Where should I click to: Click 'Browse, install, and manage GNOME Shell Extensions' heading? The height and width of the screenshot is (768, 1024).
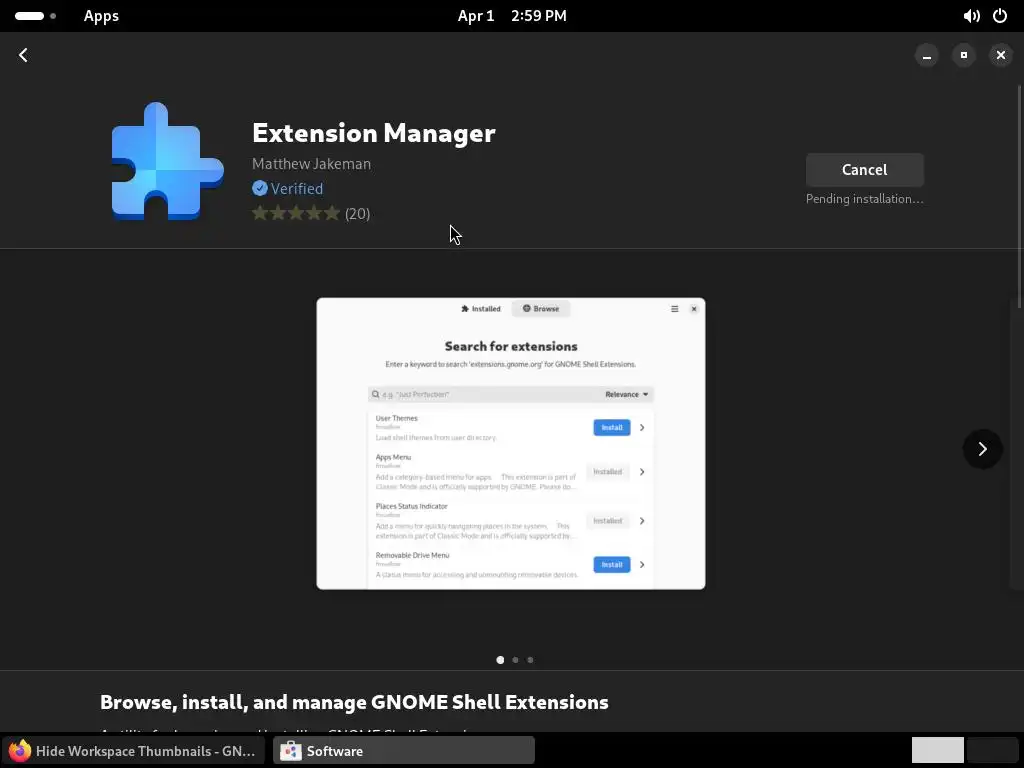pos(354,702)
